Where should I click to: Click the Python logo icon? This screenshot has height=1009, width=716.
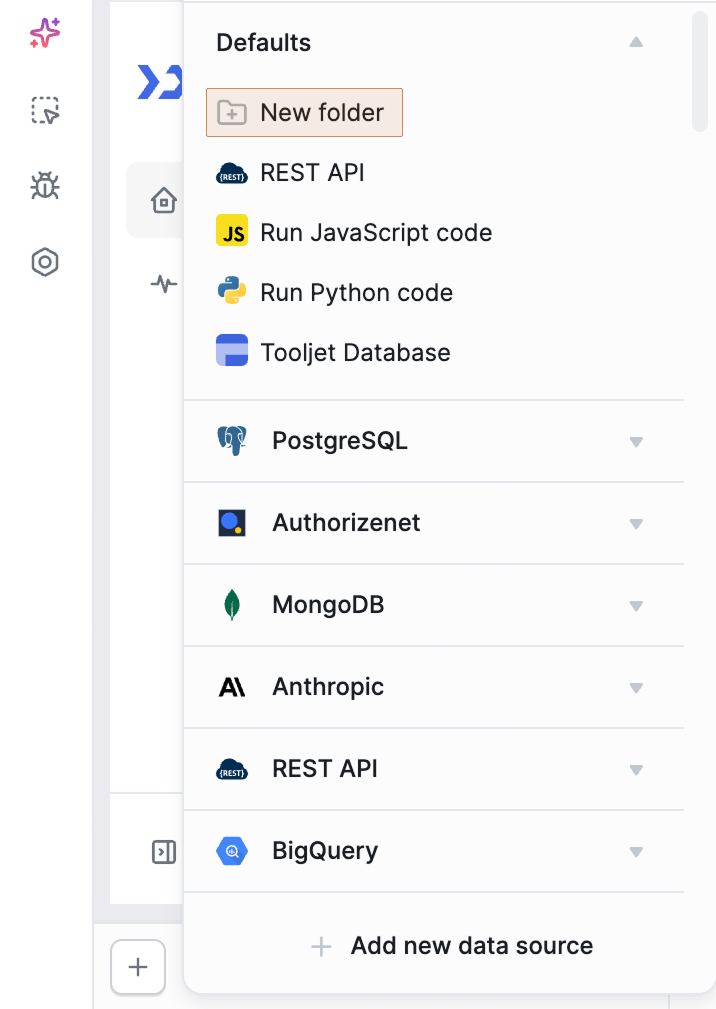[232, 291]
